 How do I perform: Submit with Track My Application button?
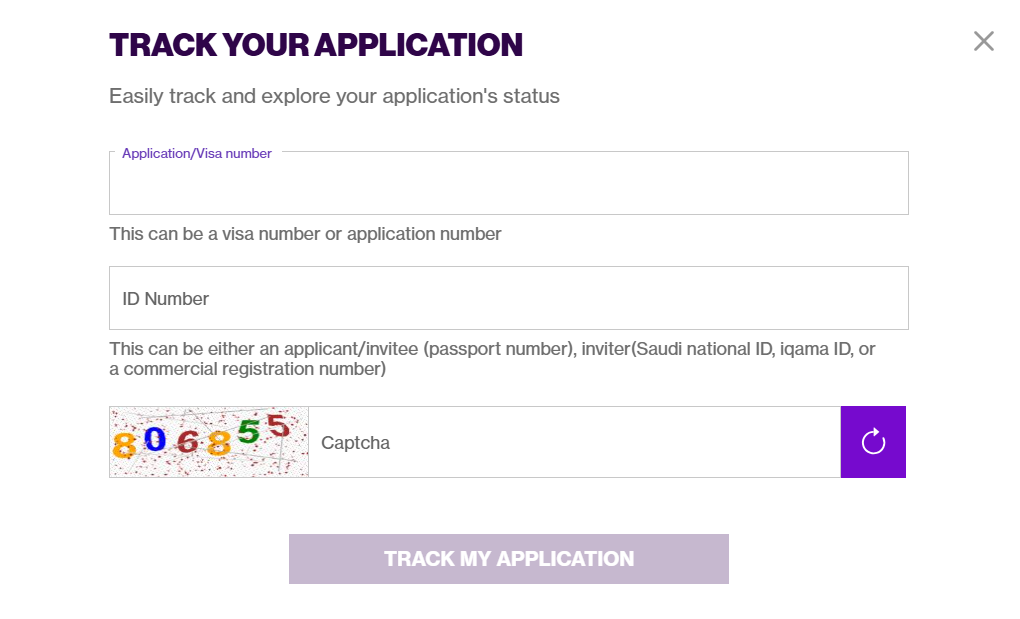pyautogui.click(x=509, y=559)
